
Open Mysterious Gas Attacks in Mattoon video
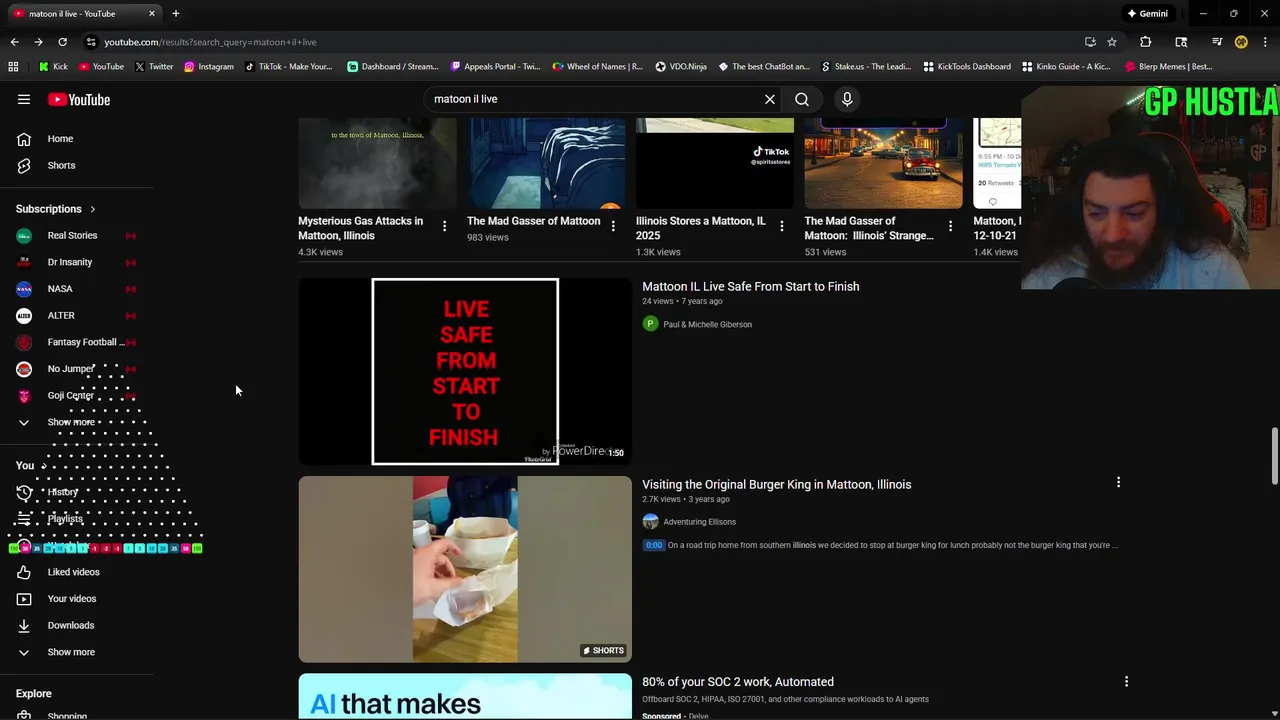tap(360, 228)
